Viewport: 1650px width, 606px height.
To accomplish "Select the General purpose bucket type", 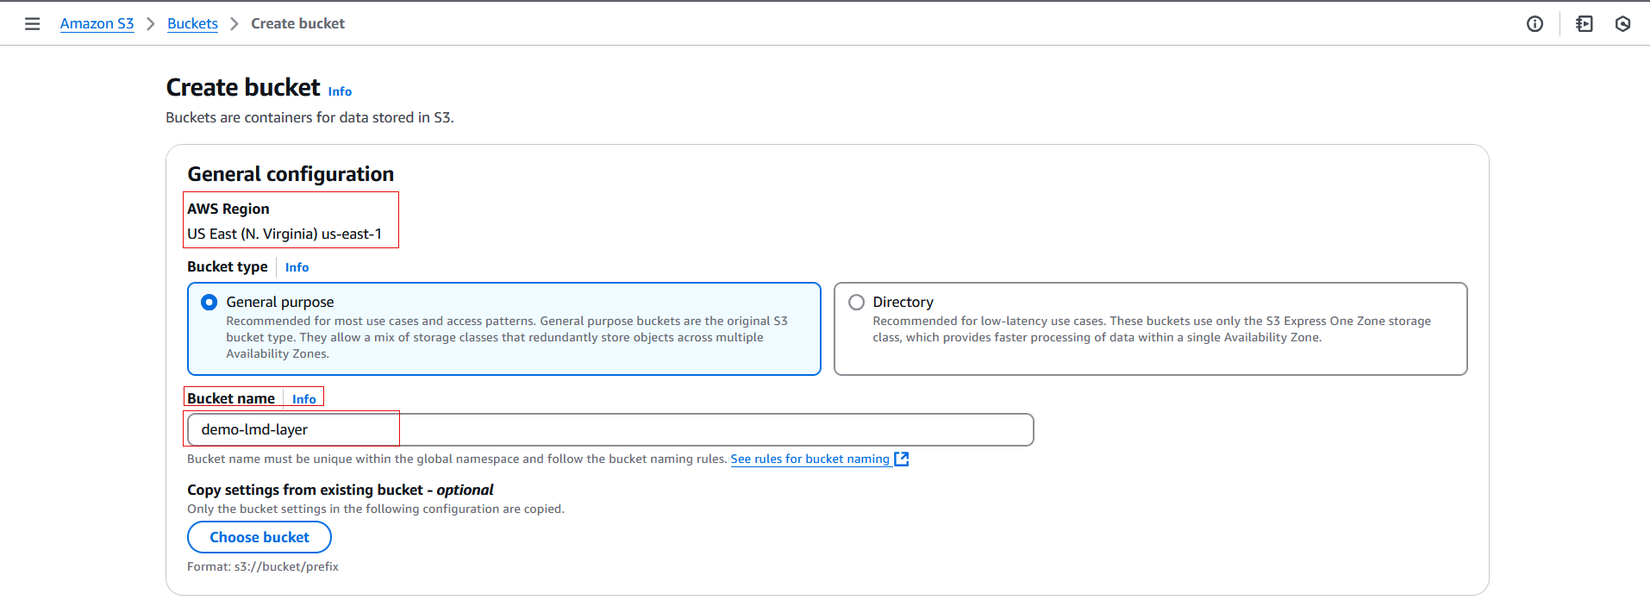I will tap(209, 302).
